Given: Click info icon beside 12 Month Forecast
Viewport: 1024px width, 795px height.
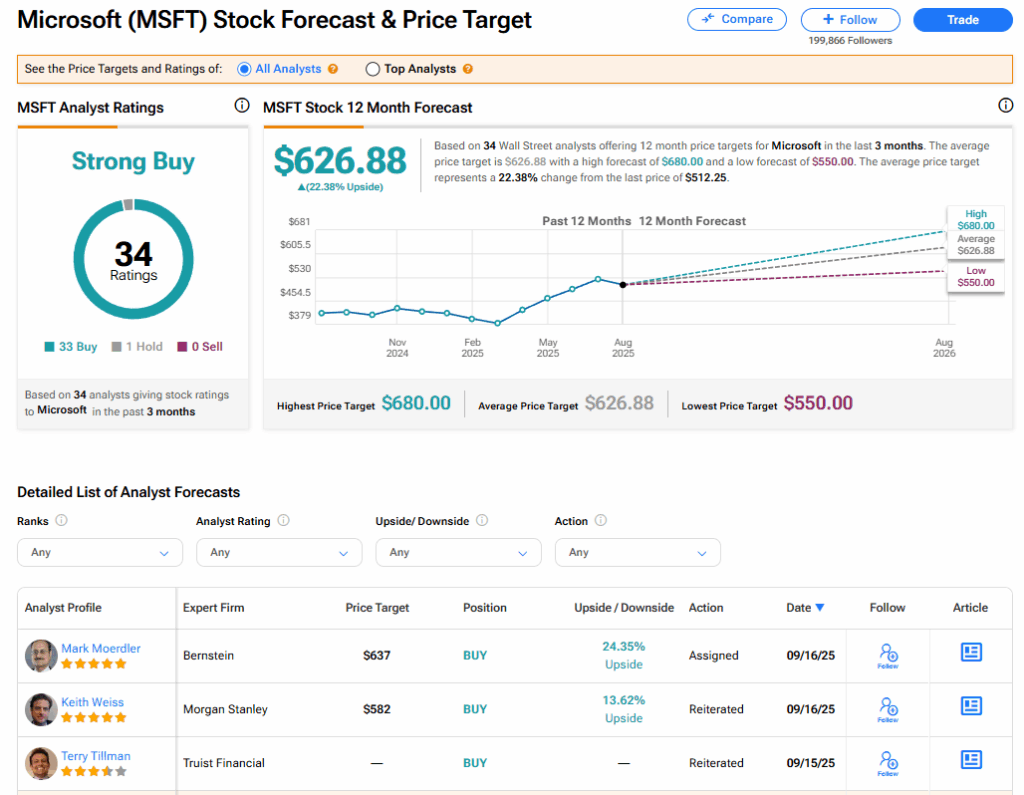Looking at the screenshot, I should click(1005, 106).
